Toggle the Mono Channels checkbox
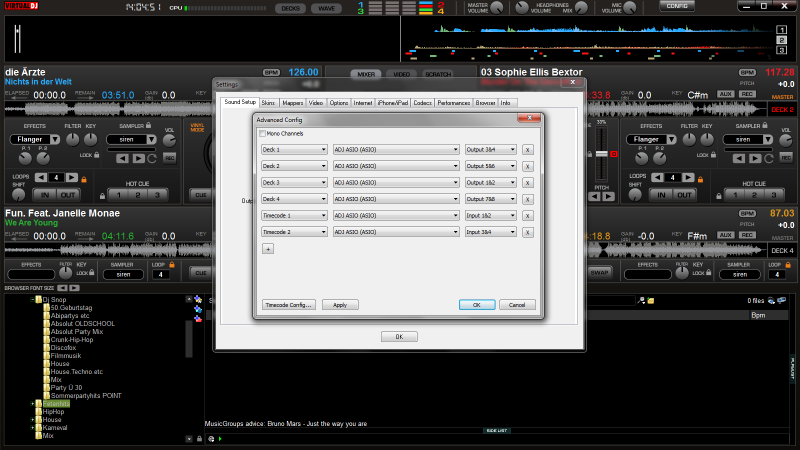The height and width of the screenshot is (450, 800). (262, 134)
